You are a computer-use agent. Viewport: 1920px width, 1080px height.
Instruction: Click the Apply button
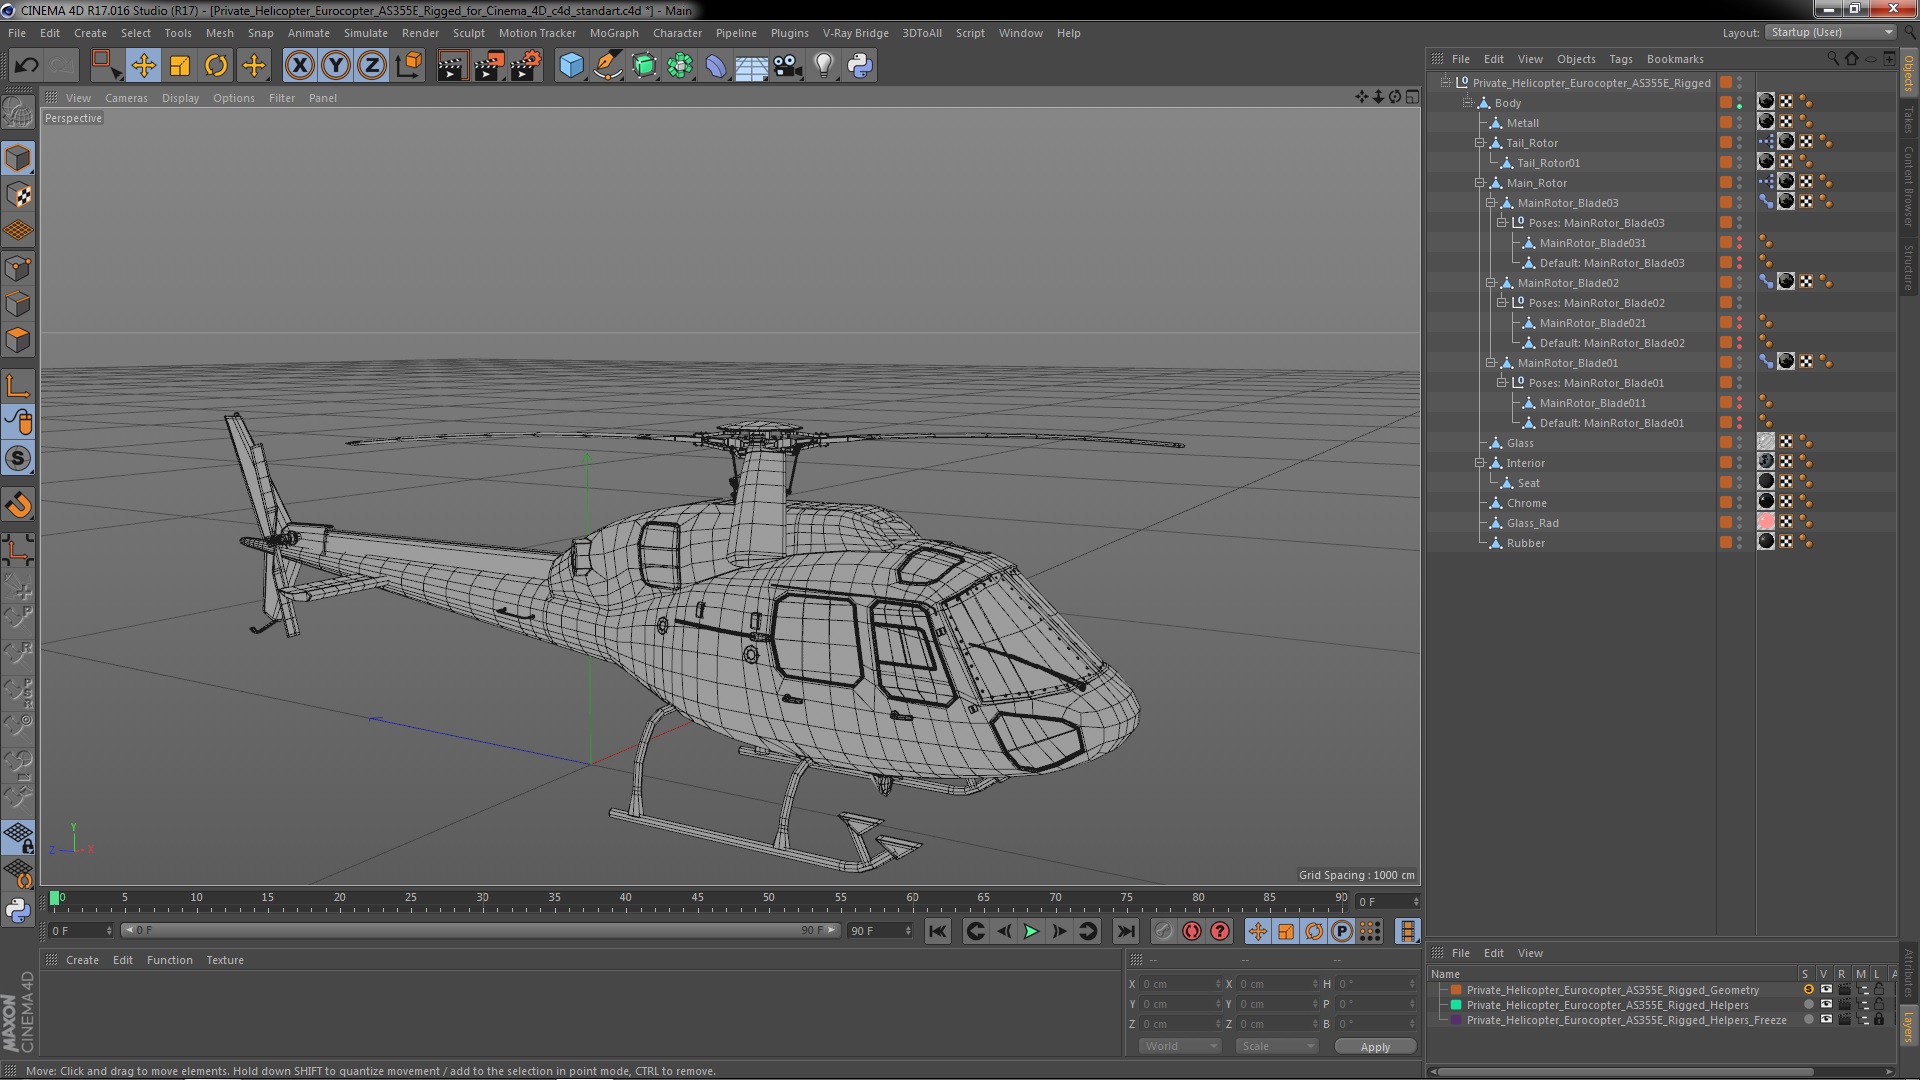click(x=1375, y=1046)
